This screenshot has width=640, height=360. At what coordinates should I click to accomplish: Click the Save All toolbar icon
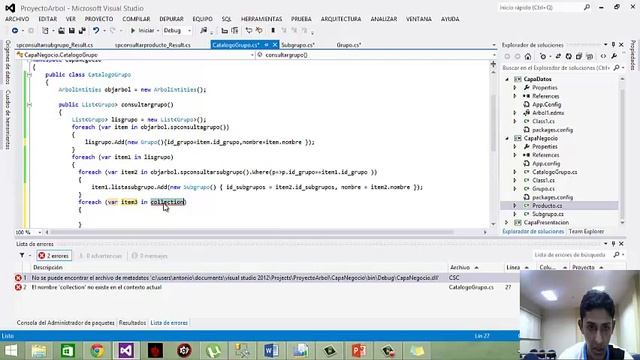click(x=82, y=31)
